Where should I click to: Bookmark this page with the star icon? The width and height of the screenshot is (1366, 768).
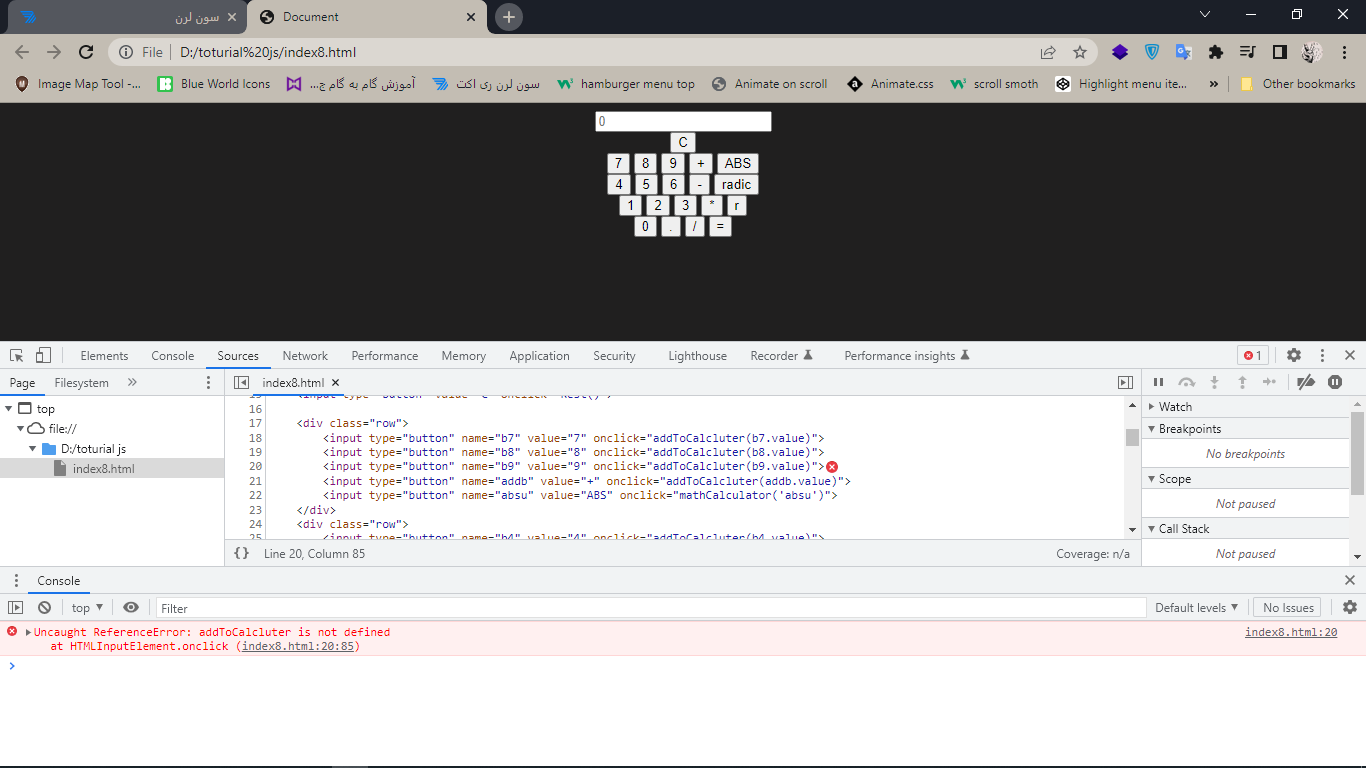click(x=1080, y=52)
